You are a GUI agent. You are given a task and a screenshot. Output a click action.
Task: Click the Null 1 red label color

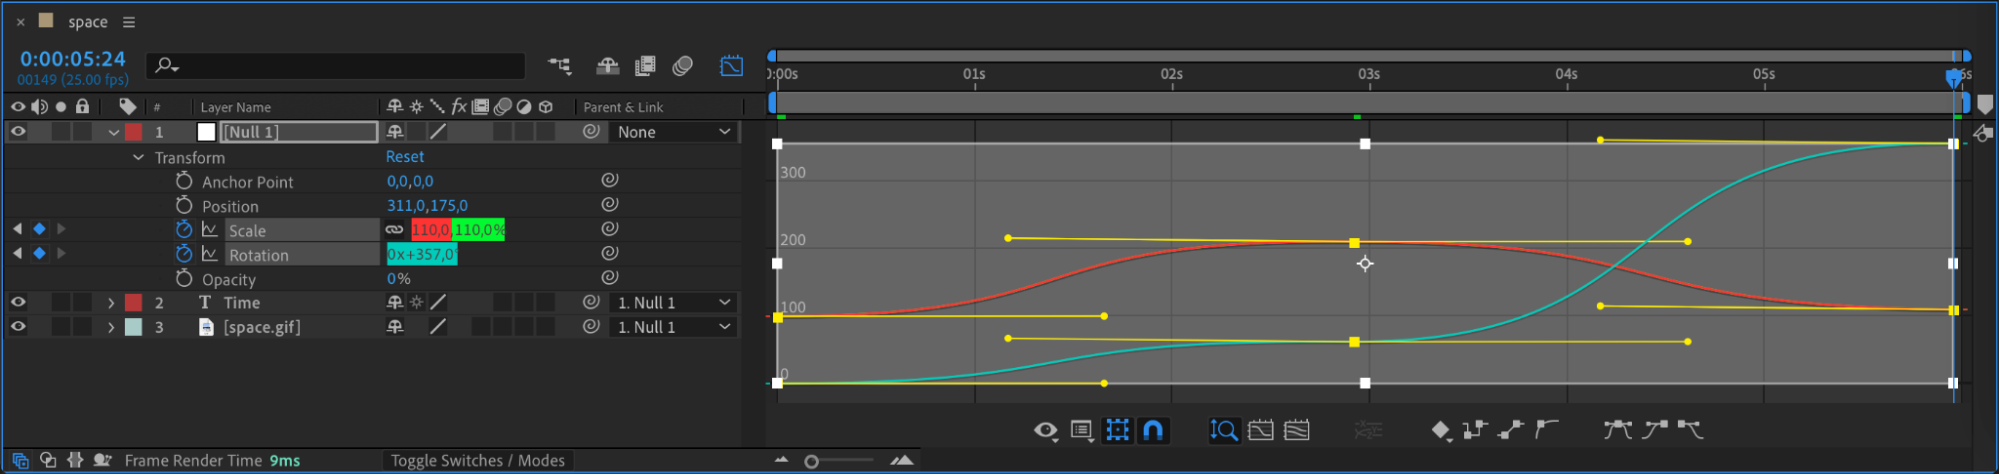click(133, 132)
